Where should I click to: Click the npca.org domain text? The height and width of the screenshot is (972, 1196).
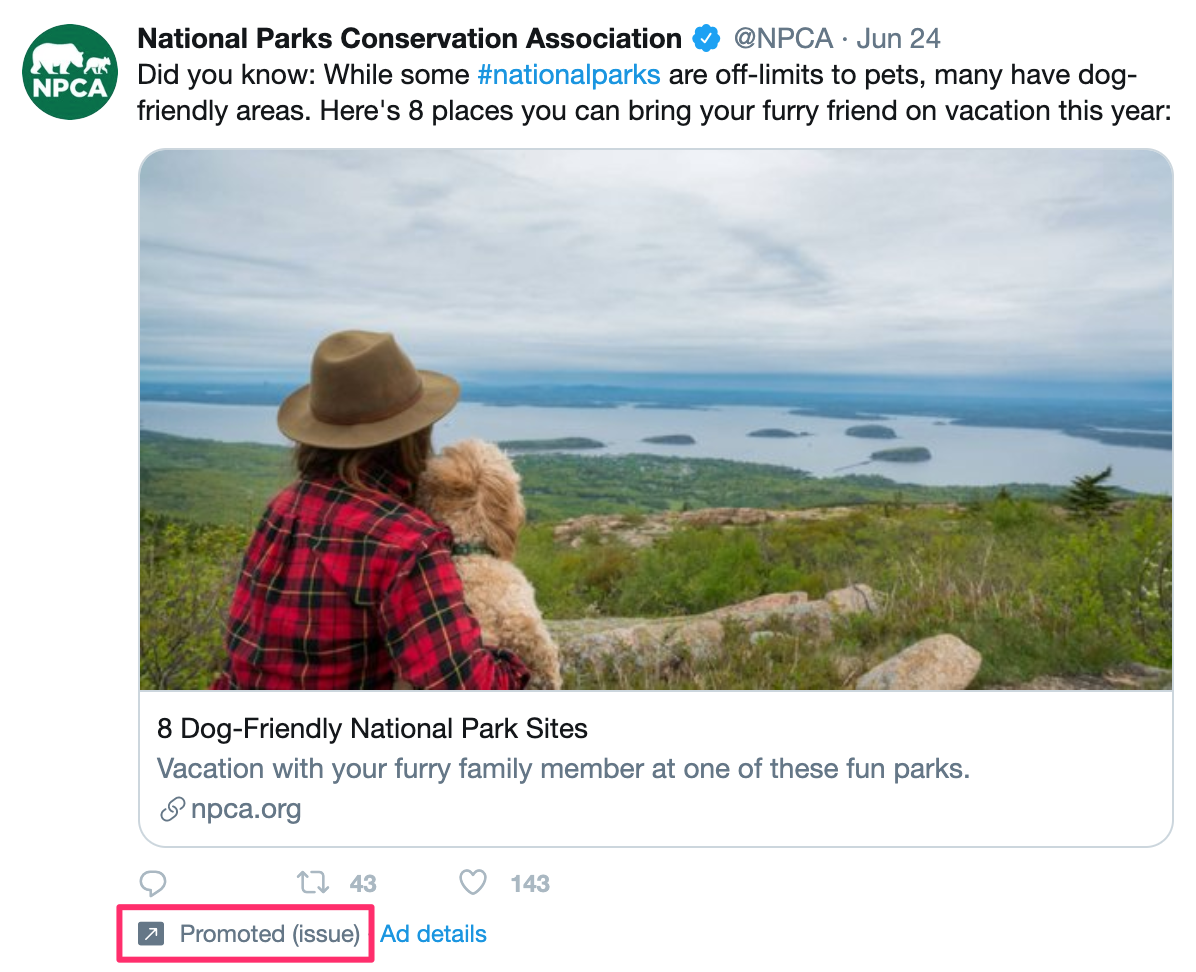click(246, 808)
